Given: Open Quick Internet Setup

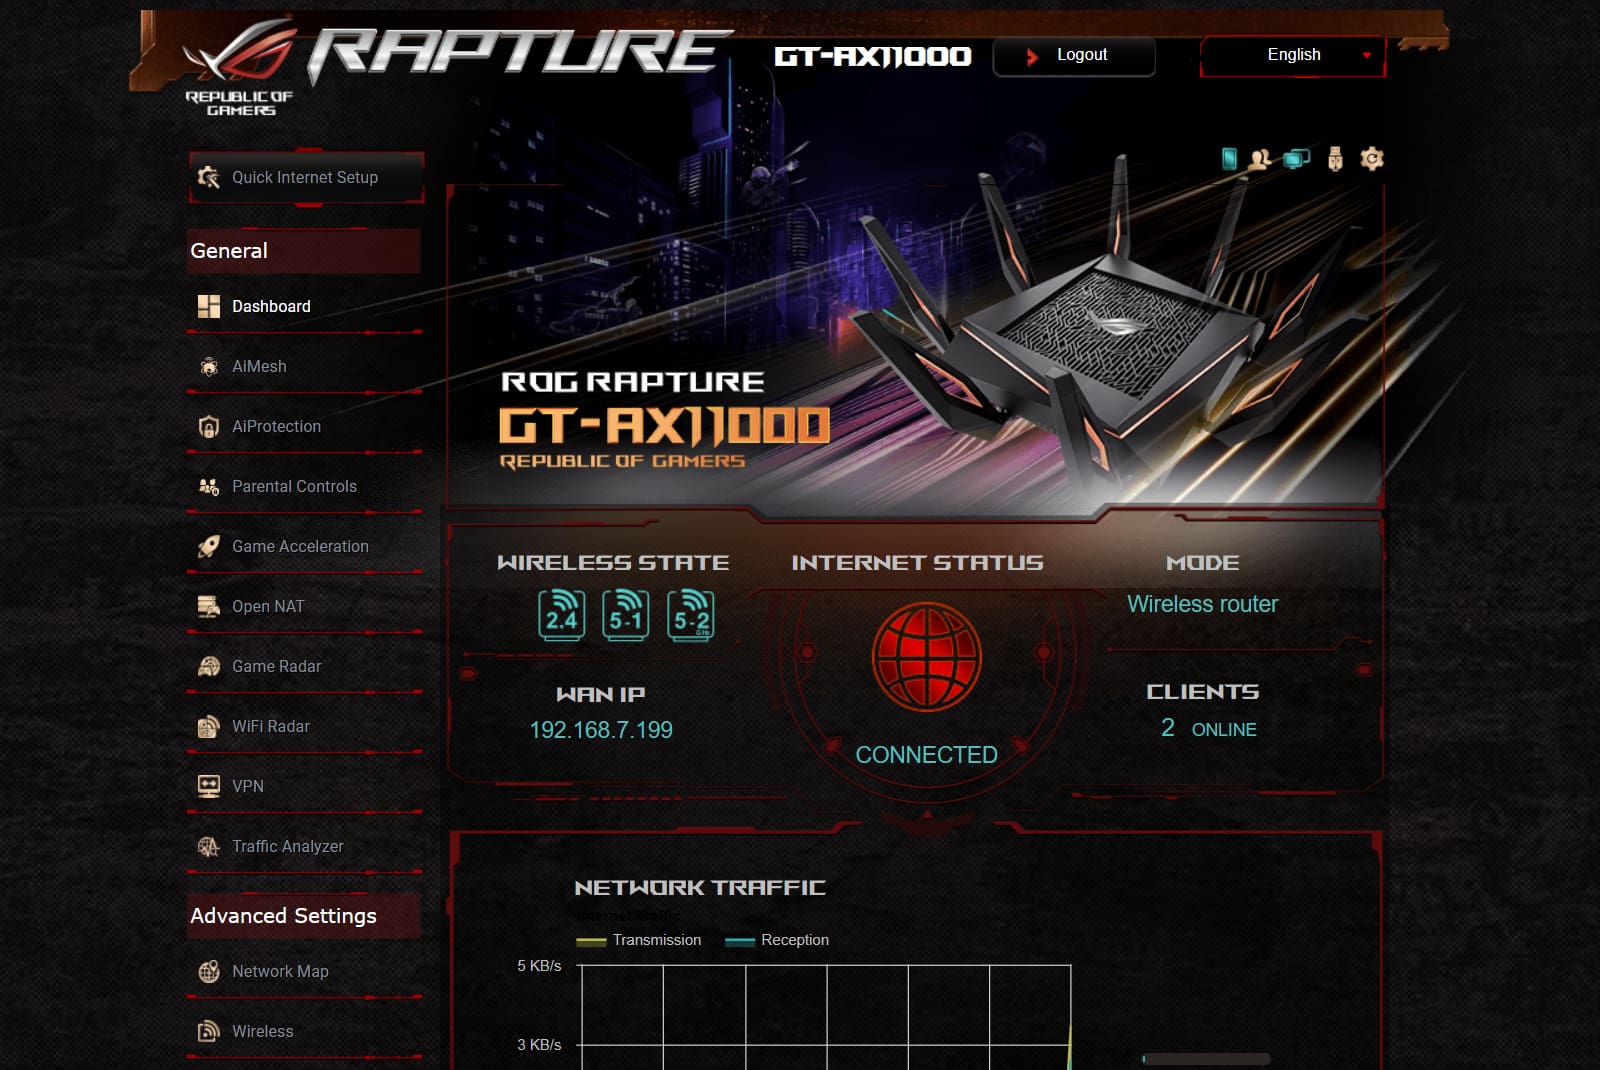Looking at the screenshot, I should (x=306, y=177).
